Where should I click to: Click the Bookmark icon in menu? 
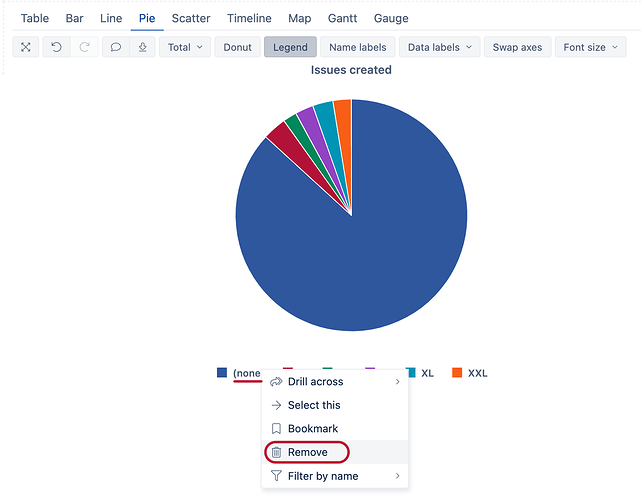[276, 428]
